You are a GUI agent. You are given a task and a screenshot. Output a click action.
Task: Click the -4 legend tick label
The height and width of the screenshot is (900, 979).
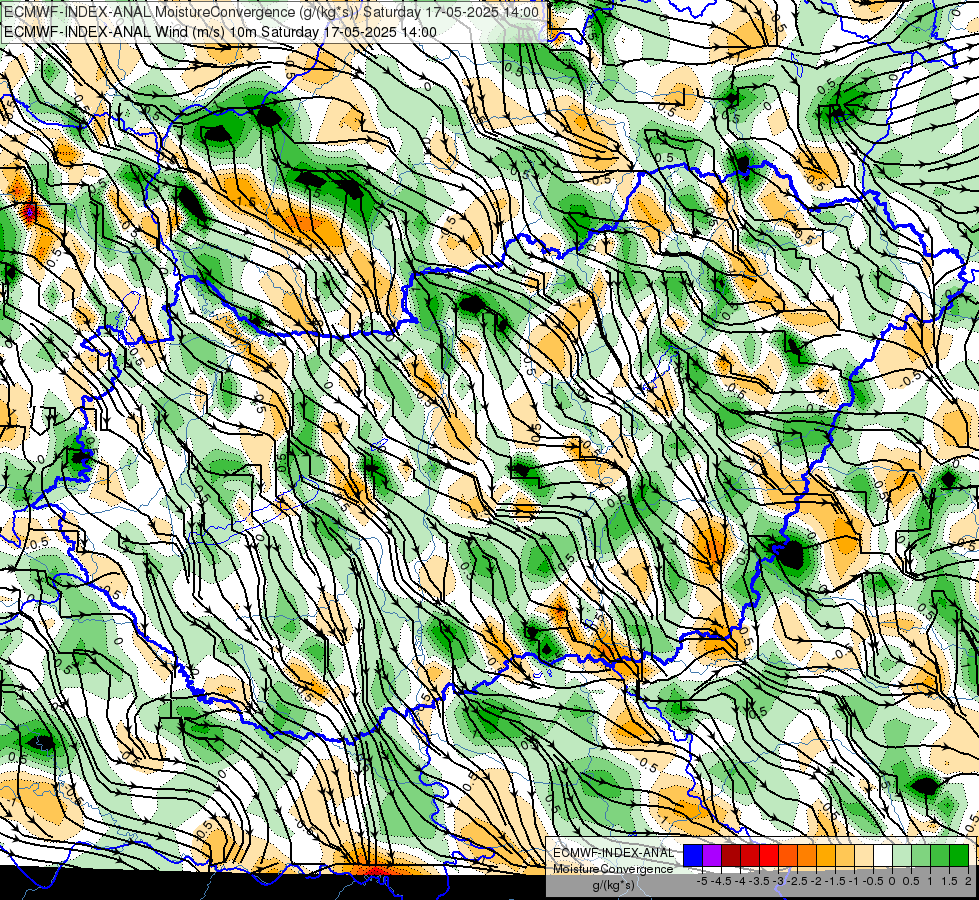(x=740, y=881)
